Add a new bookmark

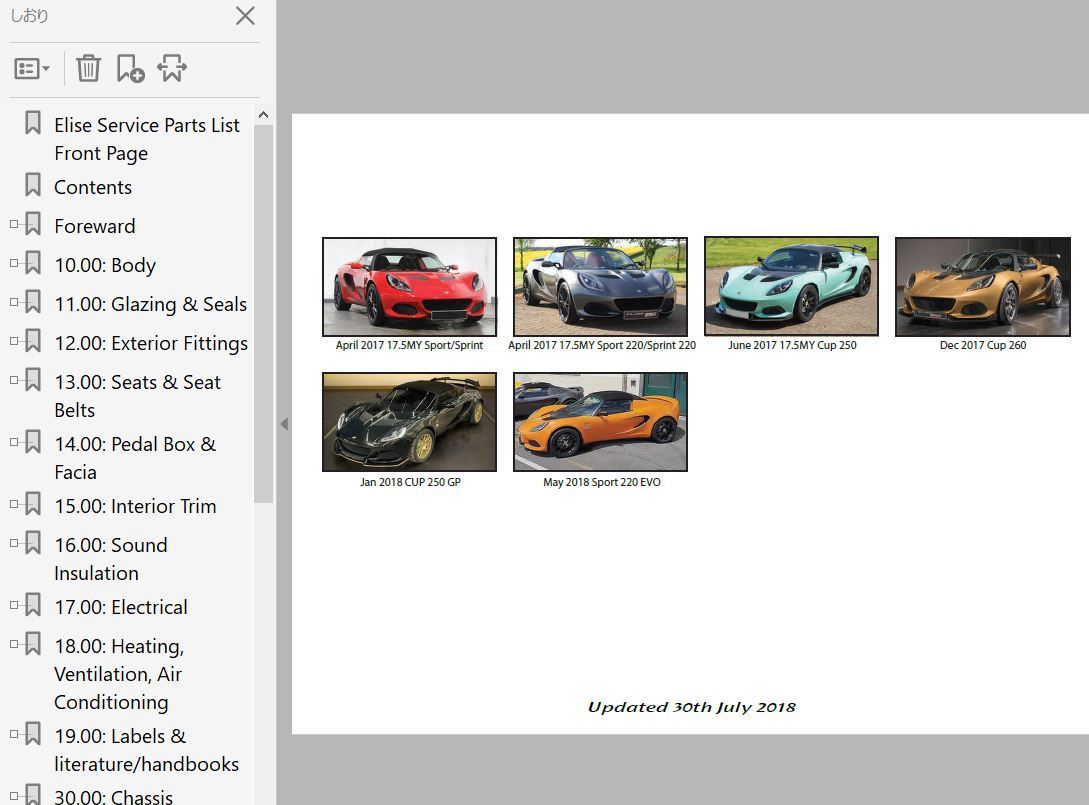point(130,68)
